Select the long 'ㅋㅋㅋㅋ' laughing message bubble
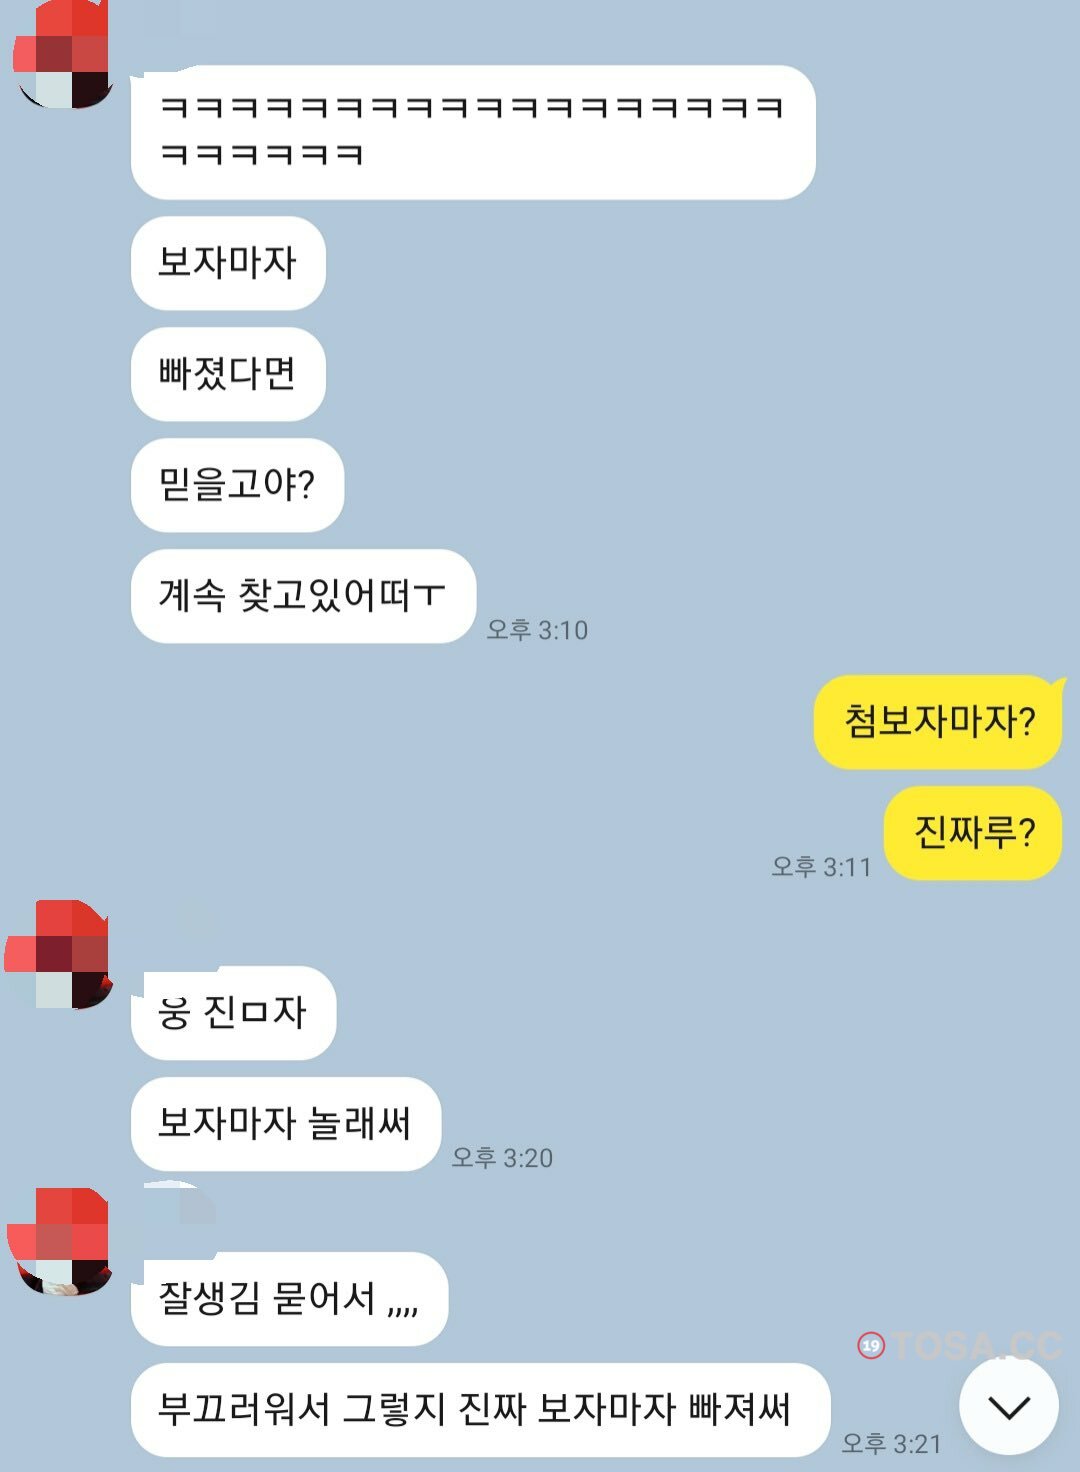1080x1472 pixels. click(x=473, y=132)
